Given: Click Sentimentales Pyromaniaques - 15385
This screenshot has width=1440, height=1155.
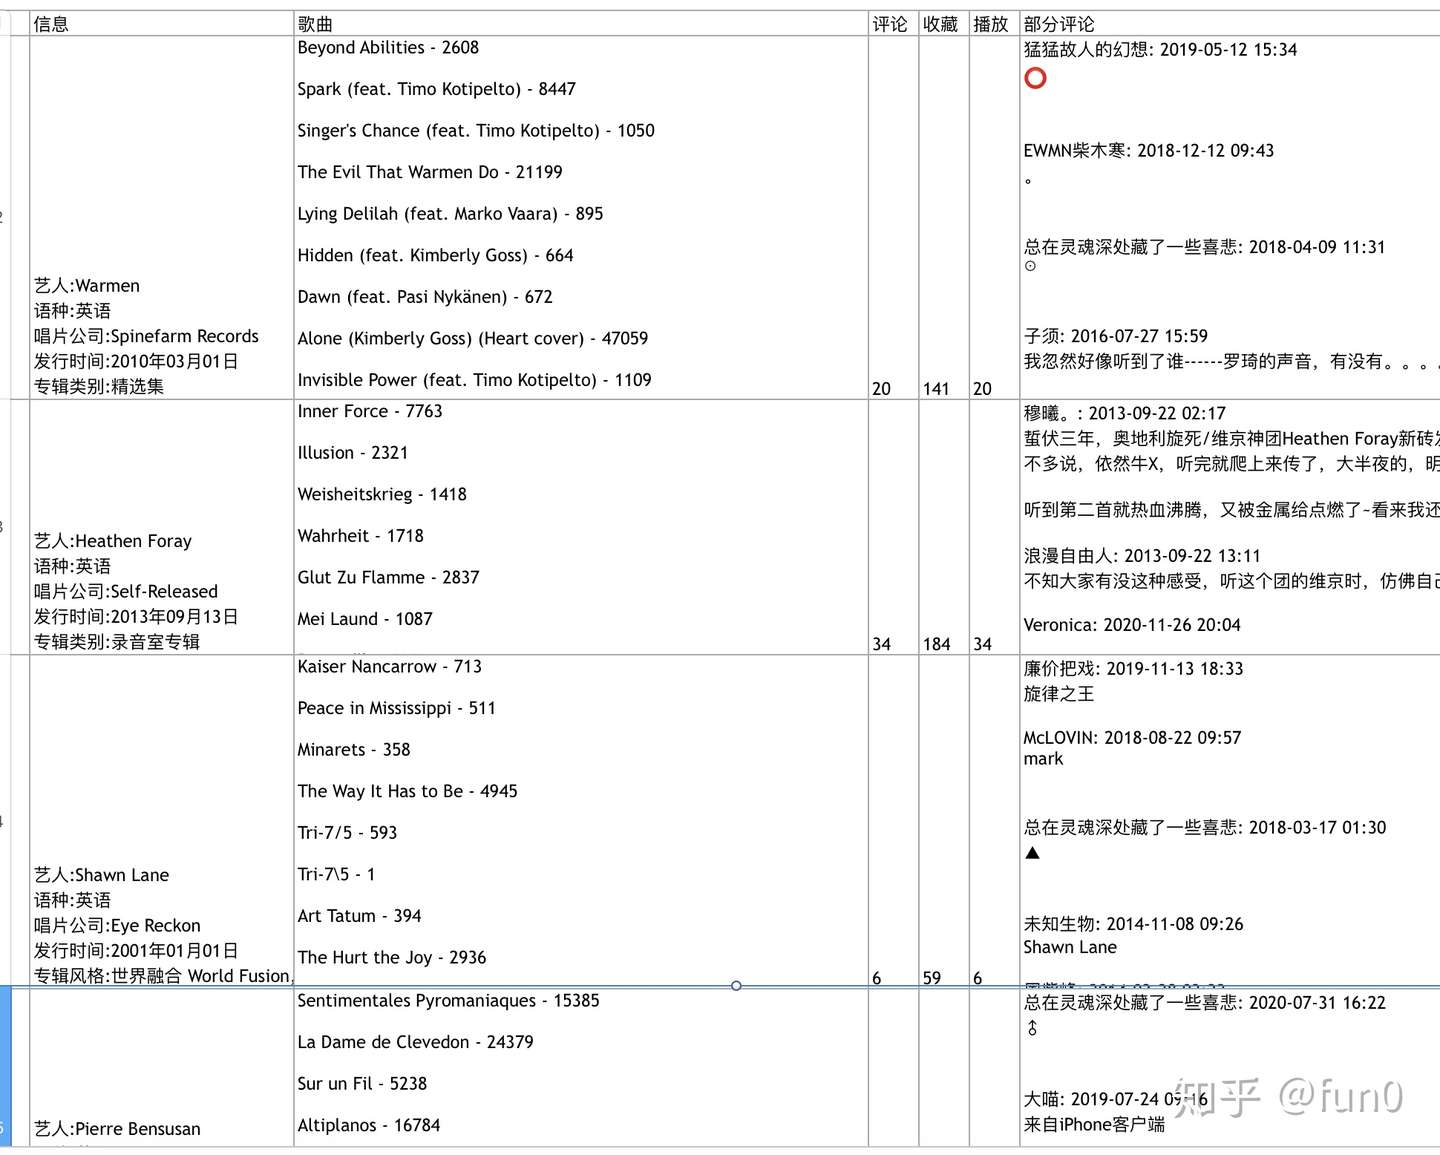Looking at the screenshot, I should (448, 1001).
